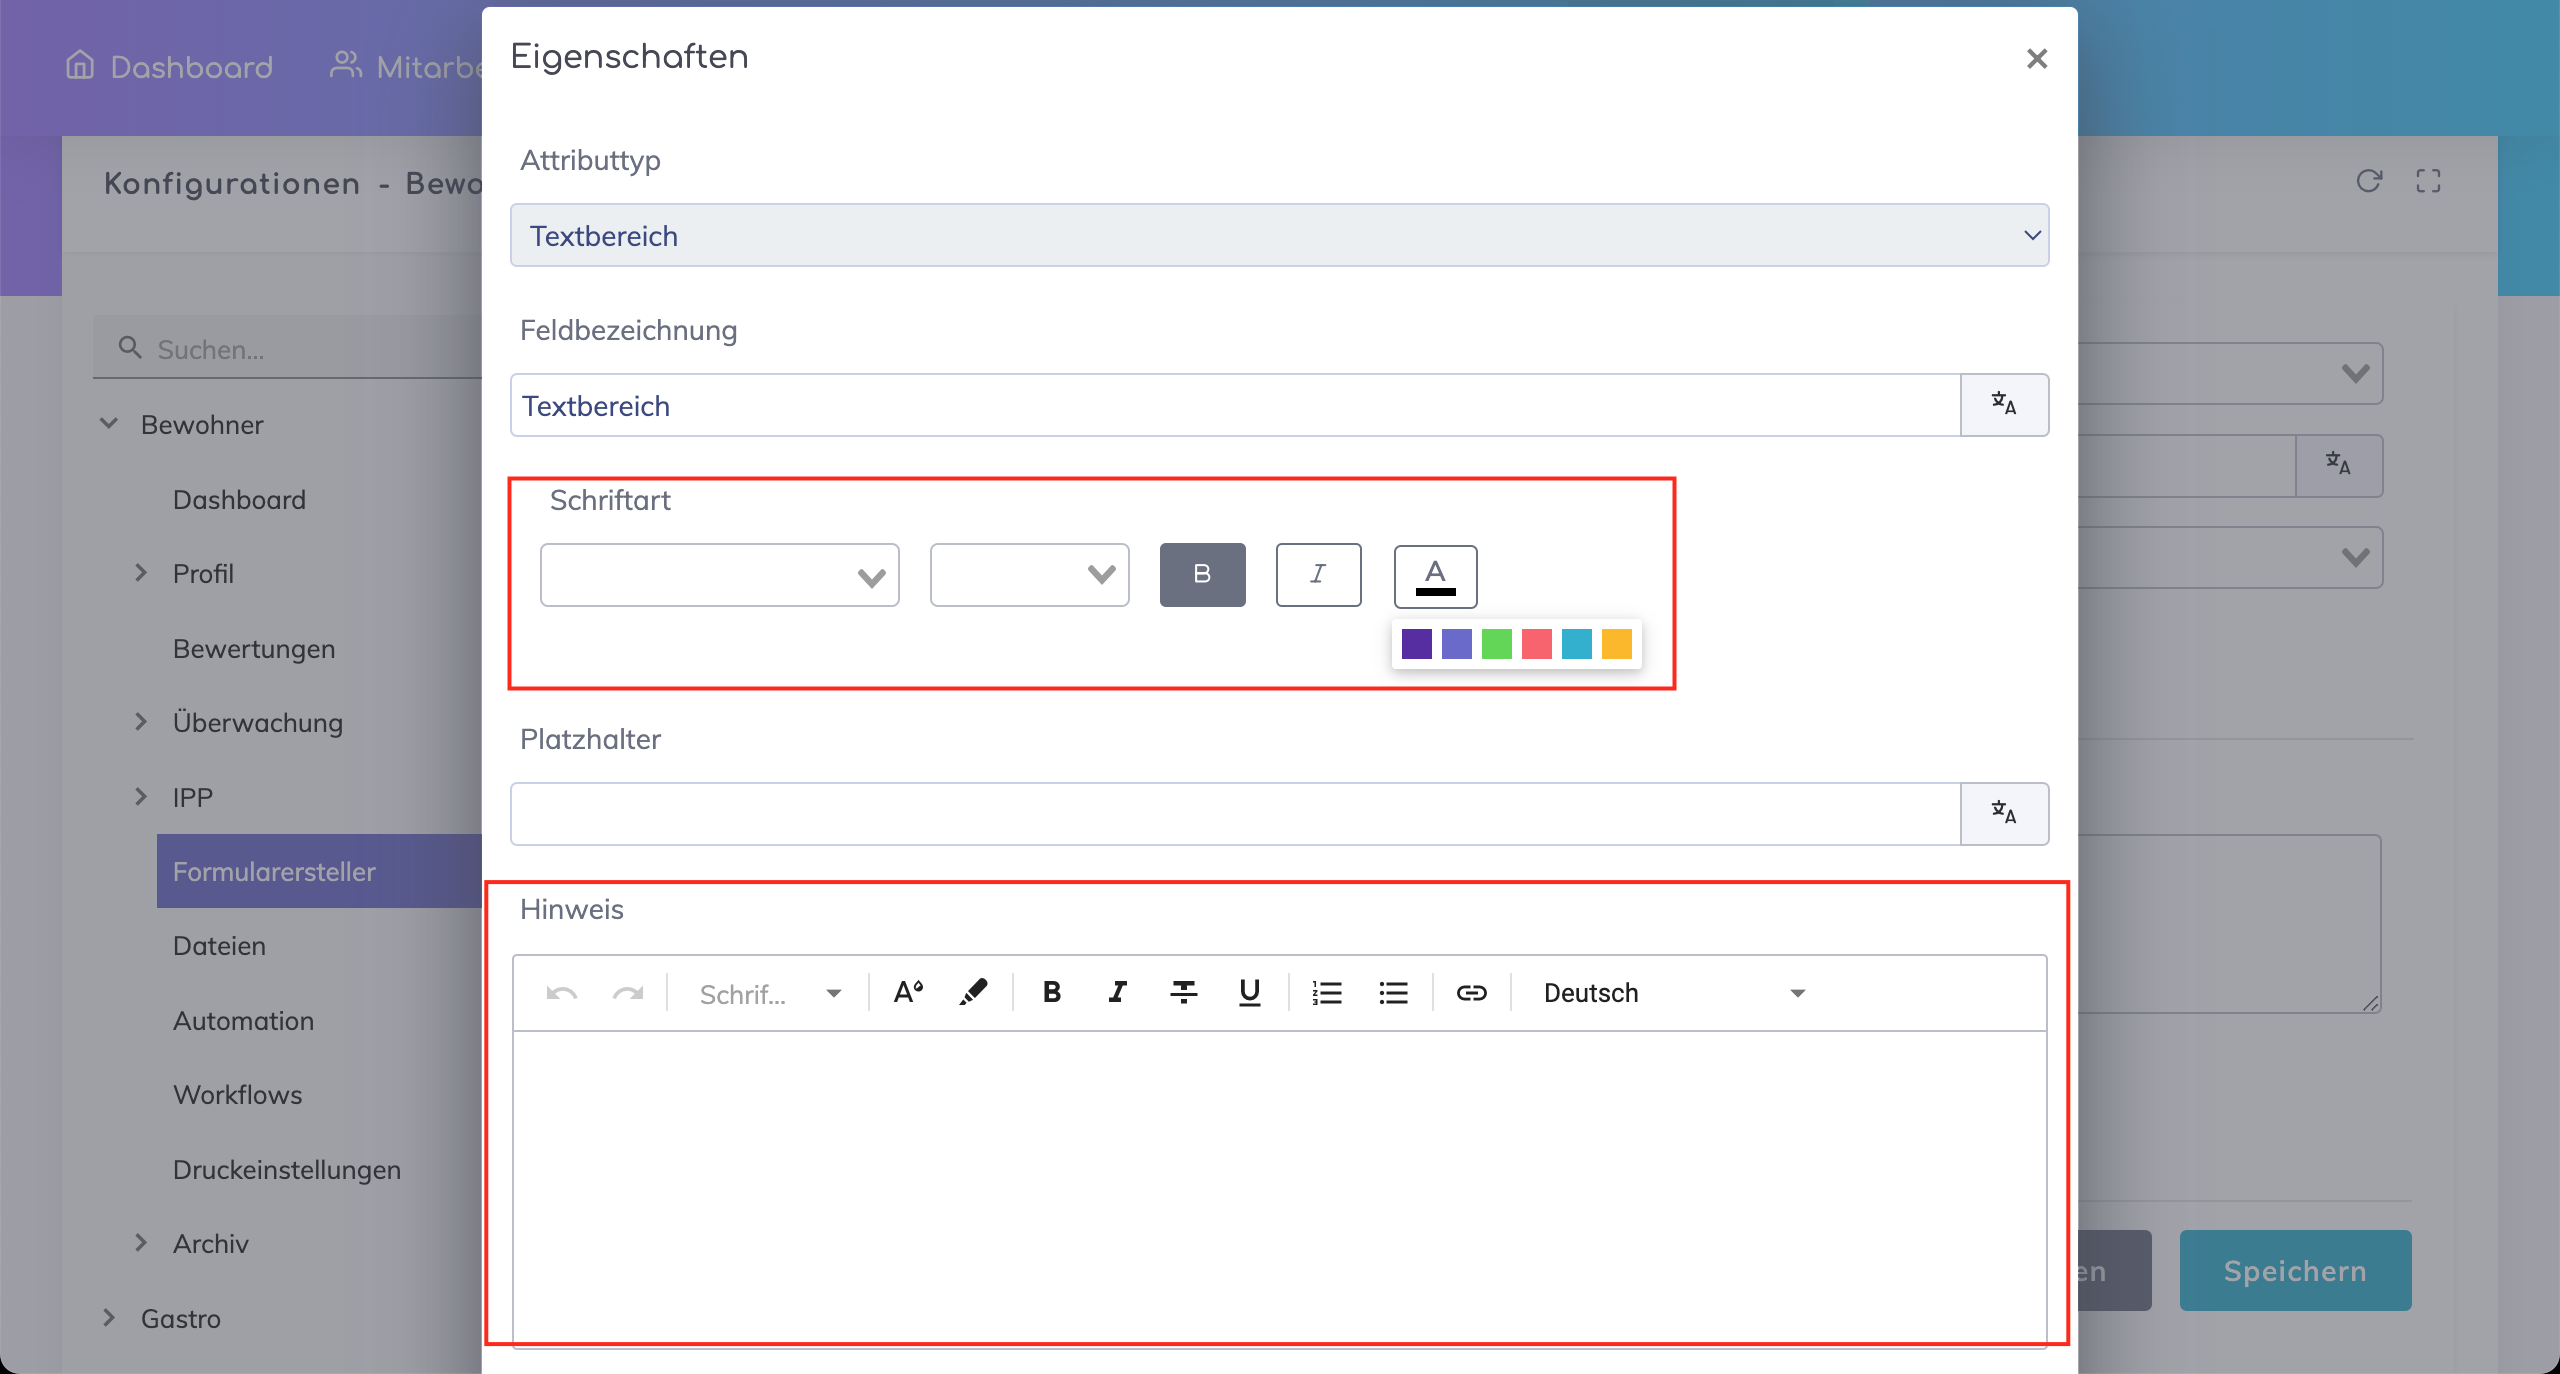Screen dimensions: 2560x1374
Task: Click translate icon next to Platzhalter field
Action: (2004, 813)
